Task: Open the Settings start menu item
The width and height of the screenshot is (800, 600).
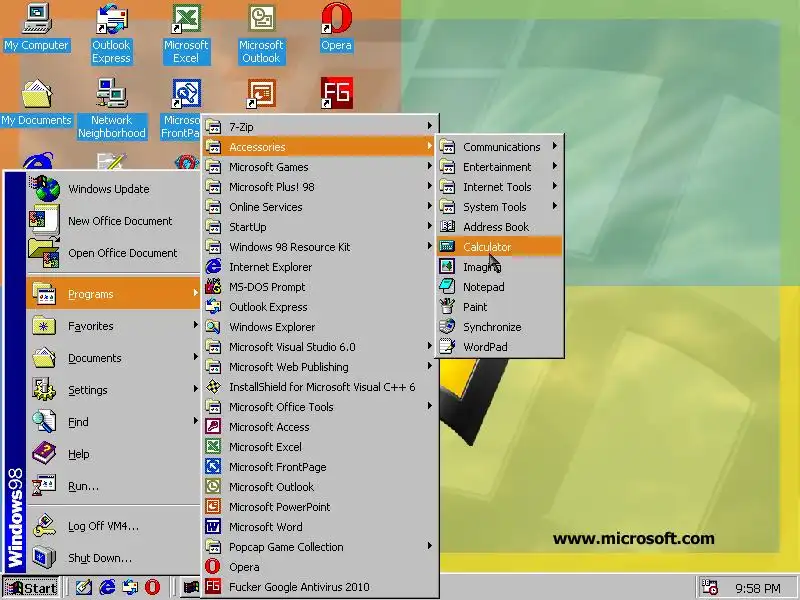Action: [113, 390]
